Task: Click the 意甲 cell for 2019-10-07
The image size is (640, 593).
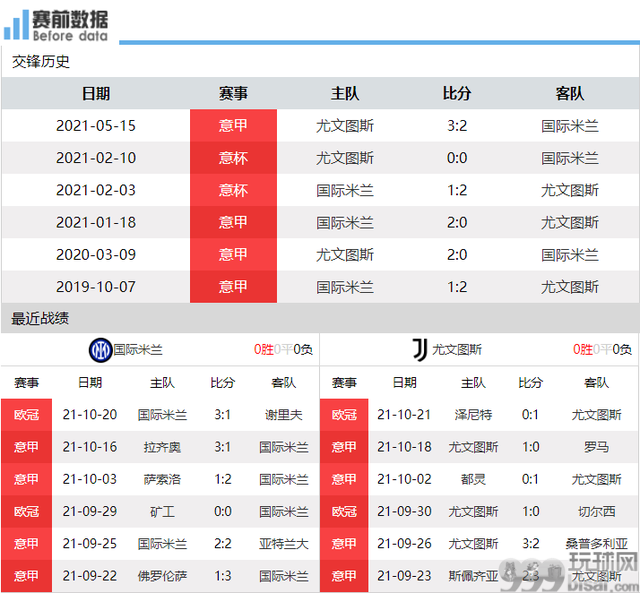Action: 233,287
